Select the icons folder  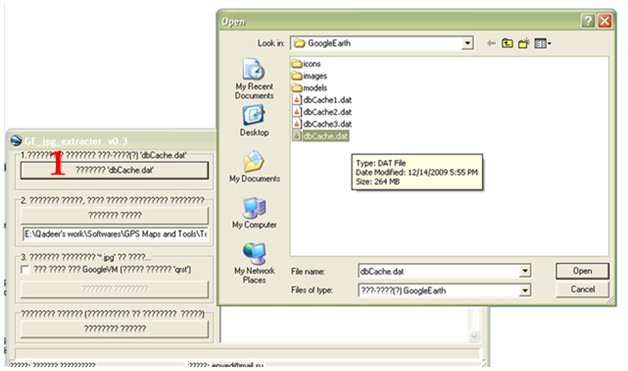coord(306,64)
